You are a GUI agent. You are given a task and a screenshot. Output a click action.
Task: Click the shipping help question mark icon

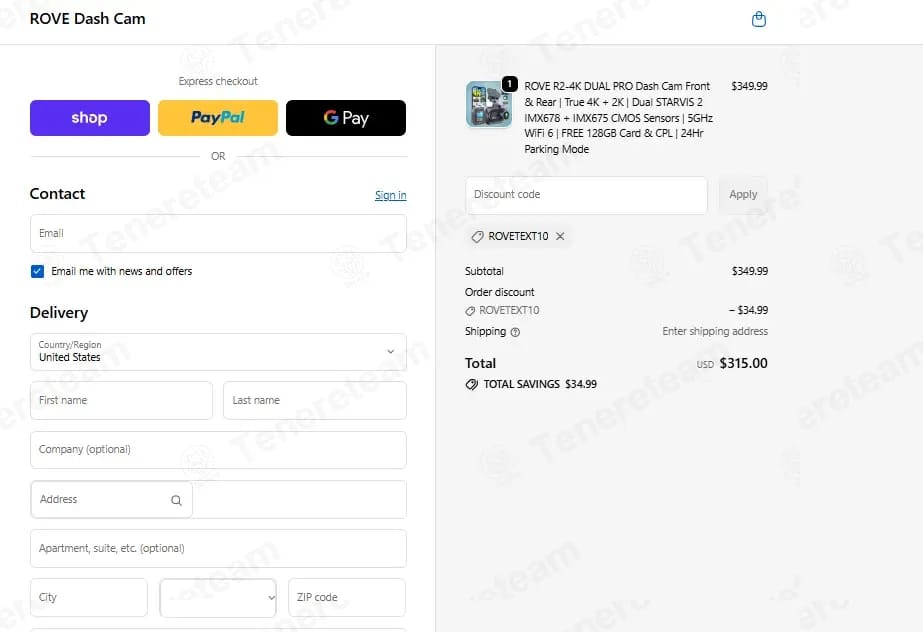(x=515, y=332)
